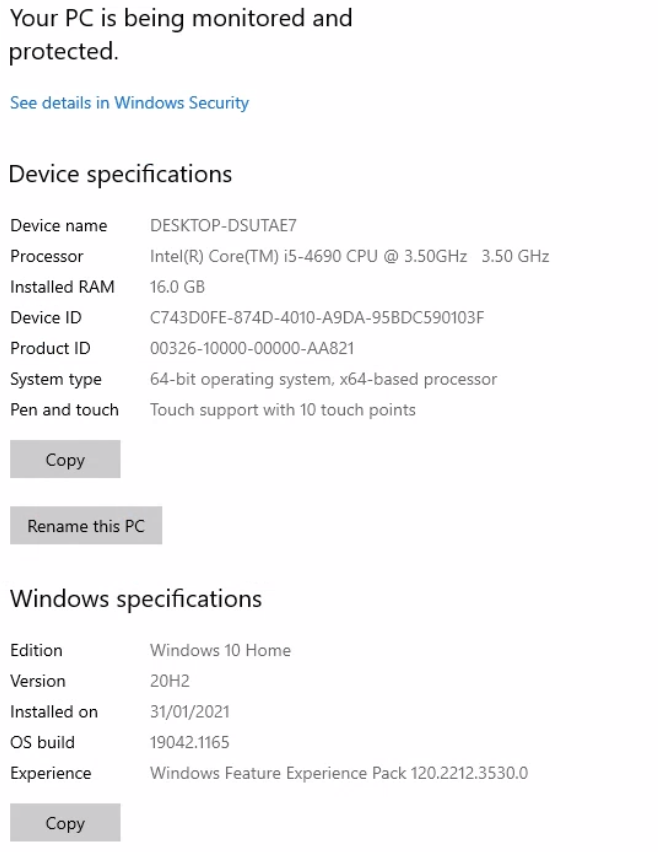Copy the Windows specifications details
Screen dimensions: 658x852
65,823
